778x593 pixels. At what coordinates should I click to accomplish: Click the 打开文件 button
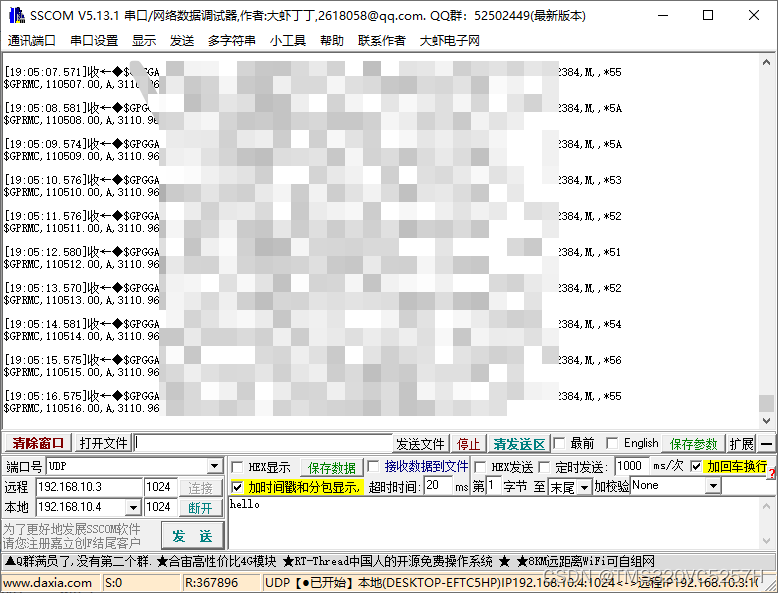tap(103, 443)
